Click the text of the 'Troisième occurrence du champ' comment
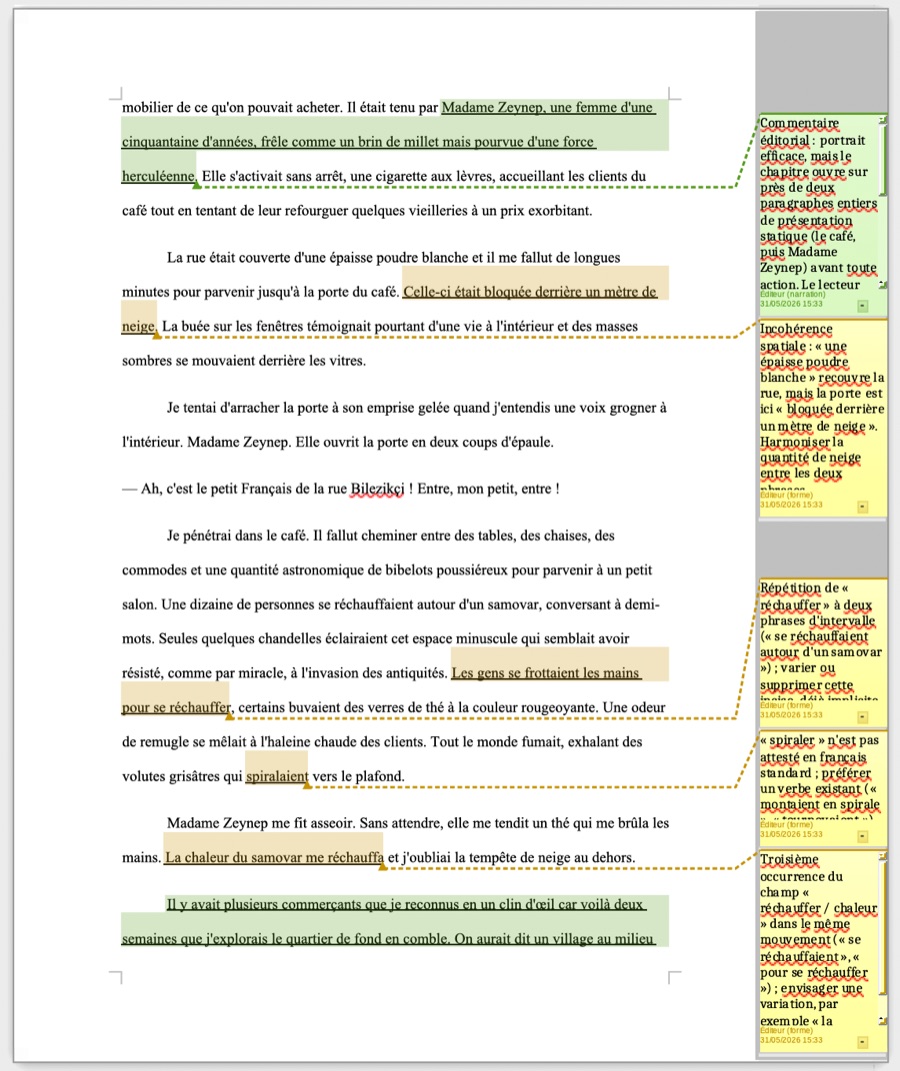 [818, 940]
